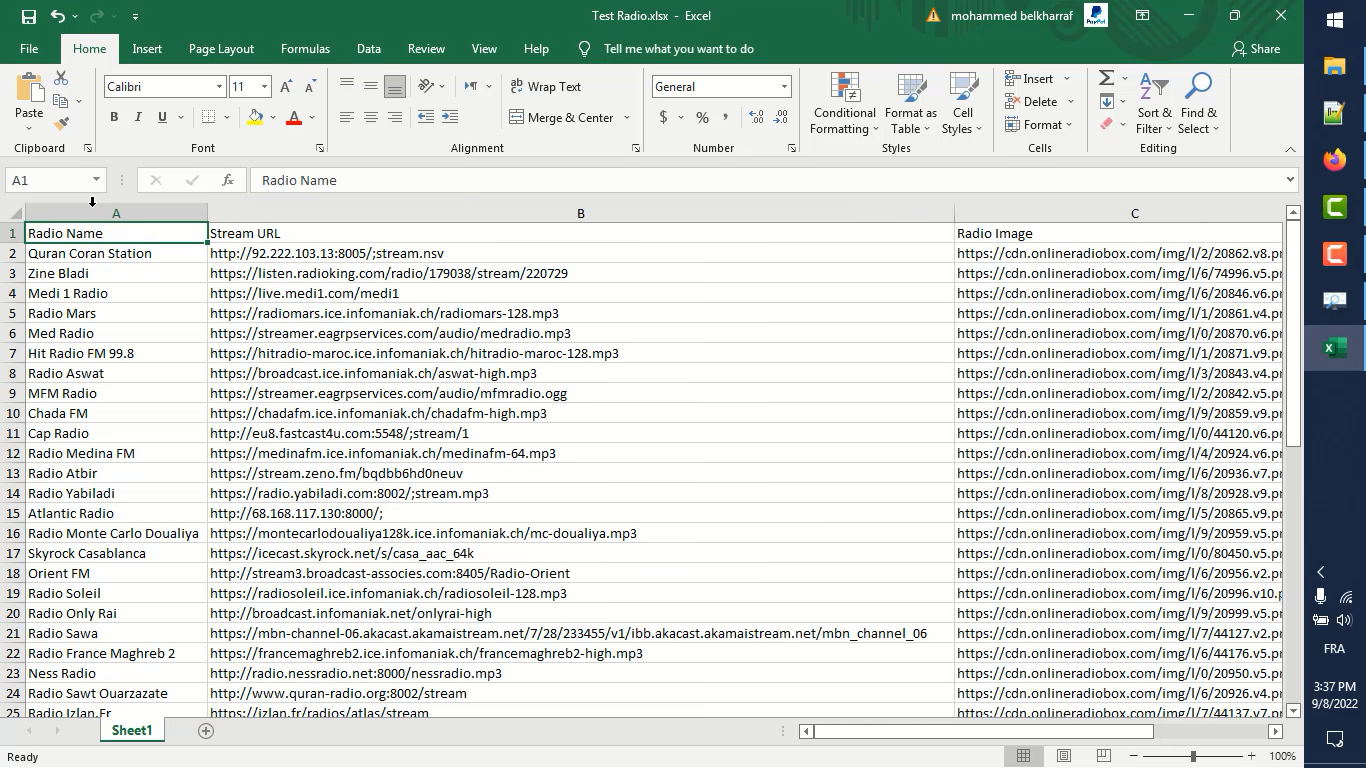Increase decimal places

(756, 117)
